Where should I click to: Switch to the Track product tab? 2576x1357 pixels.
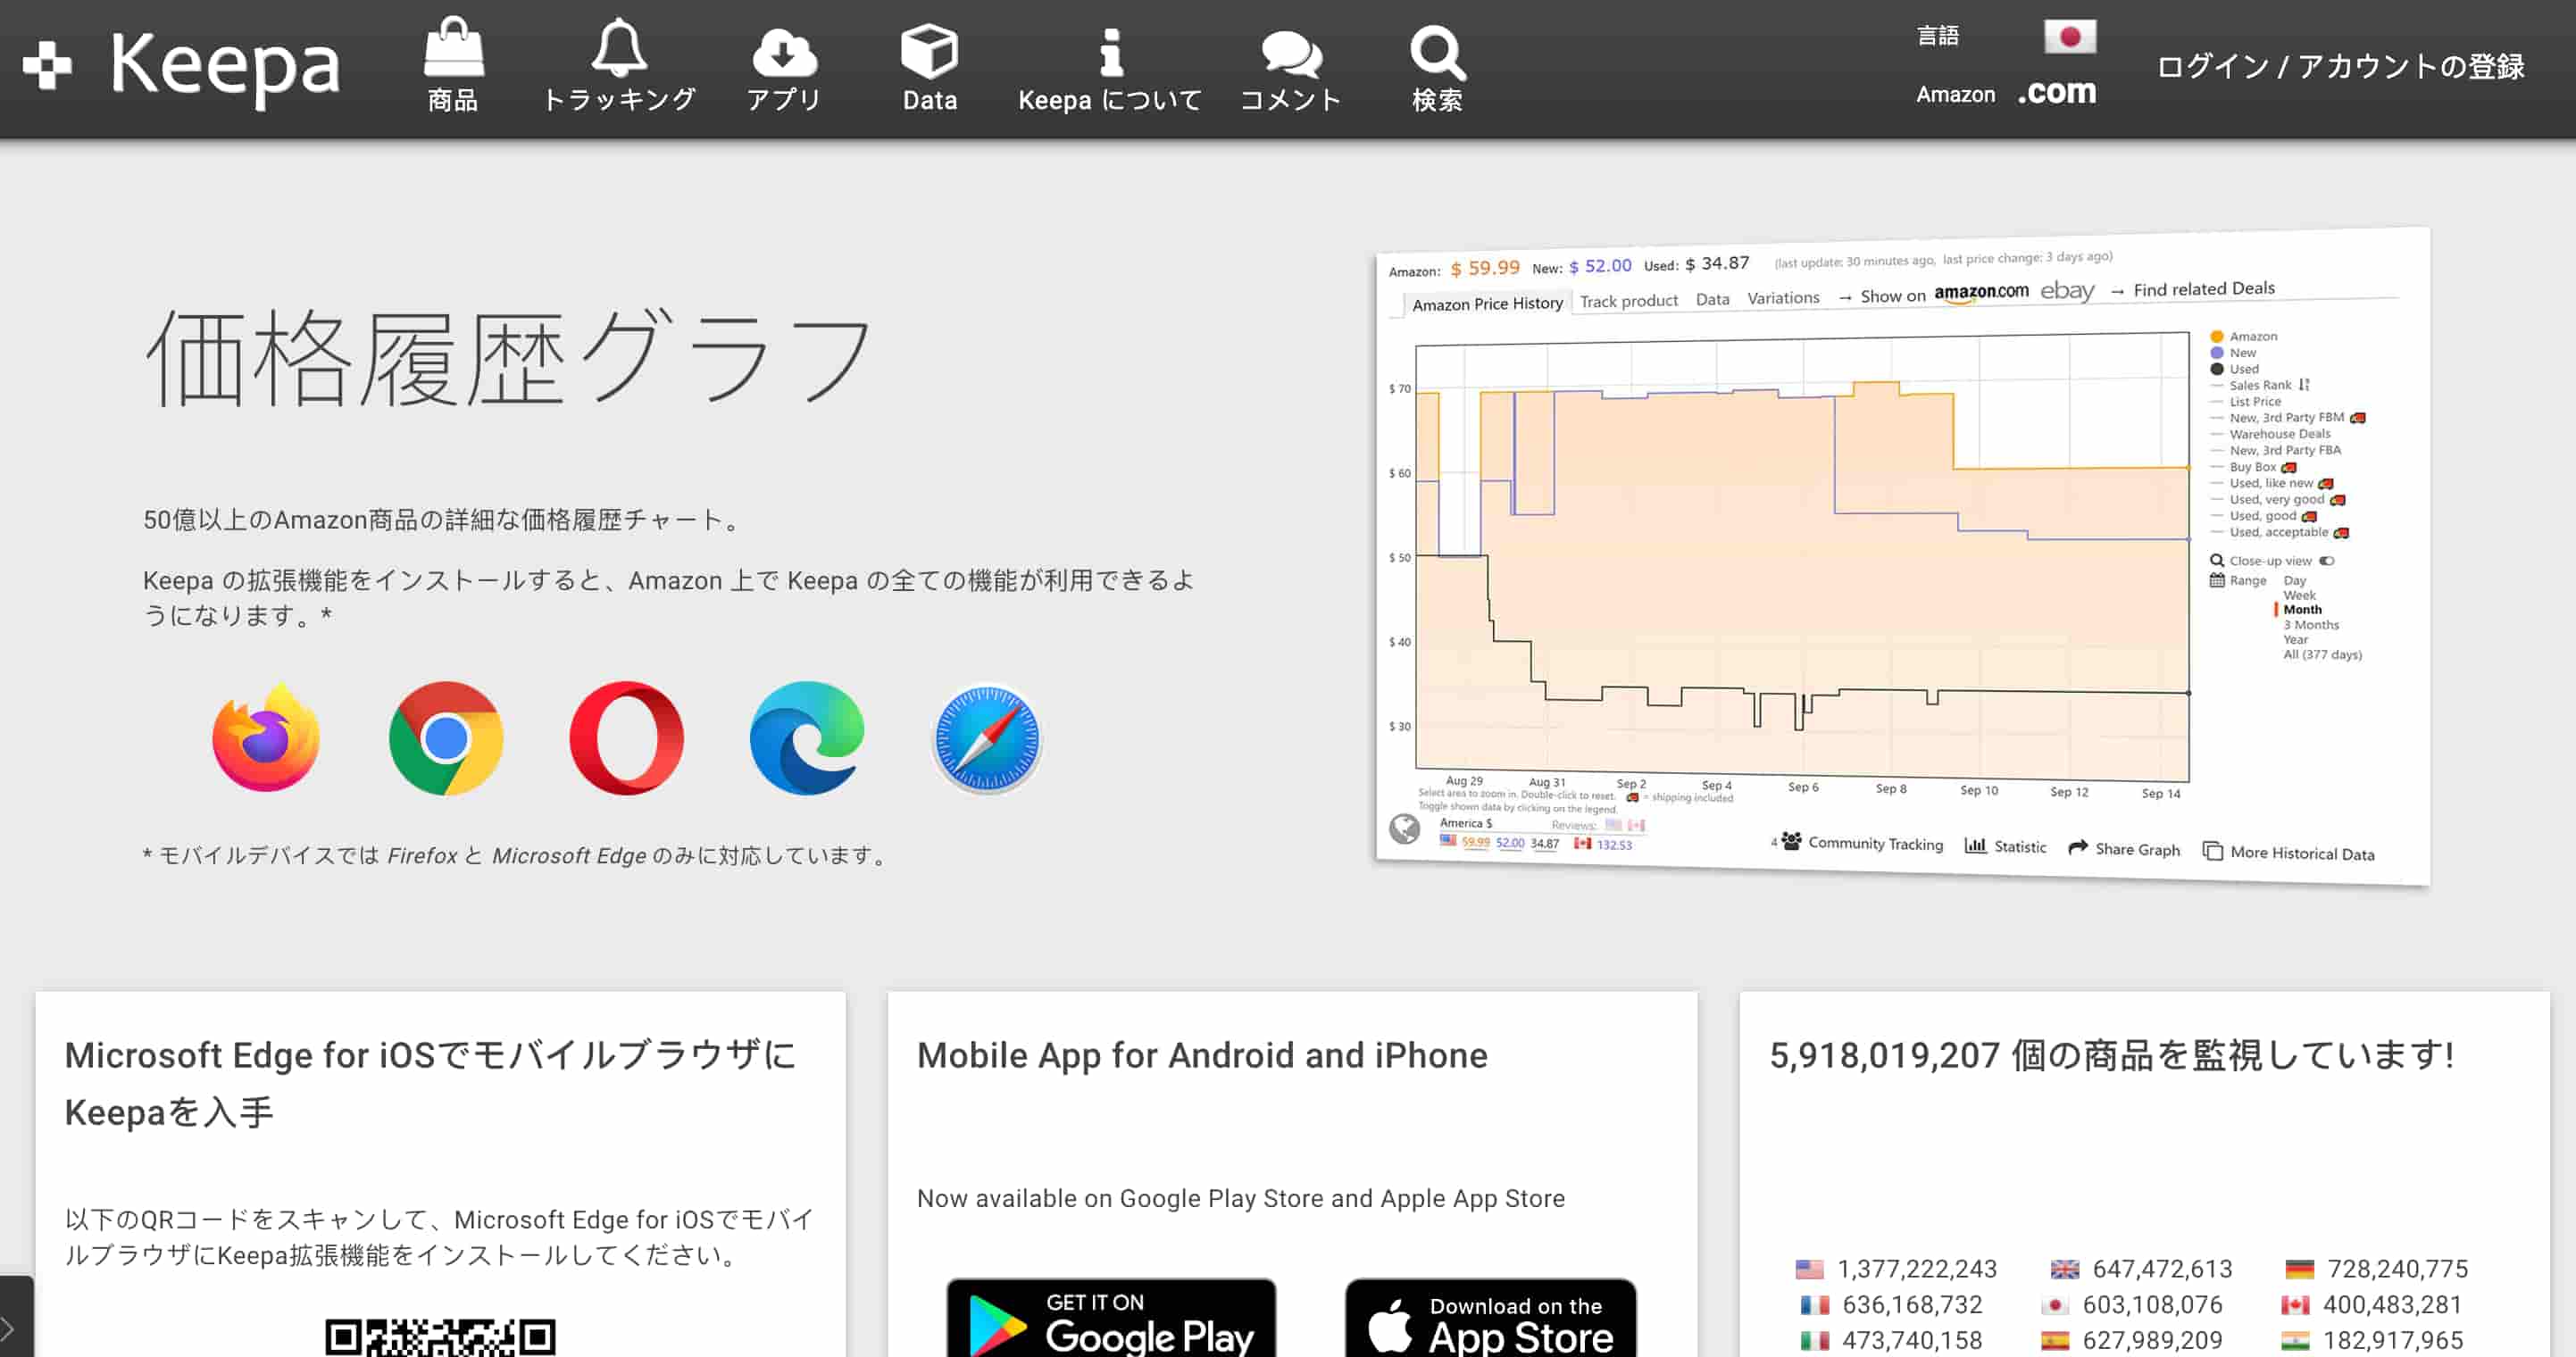(x=1630, y=299)
